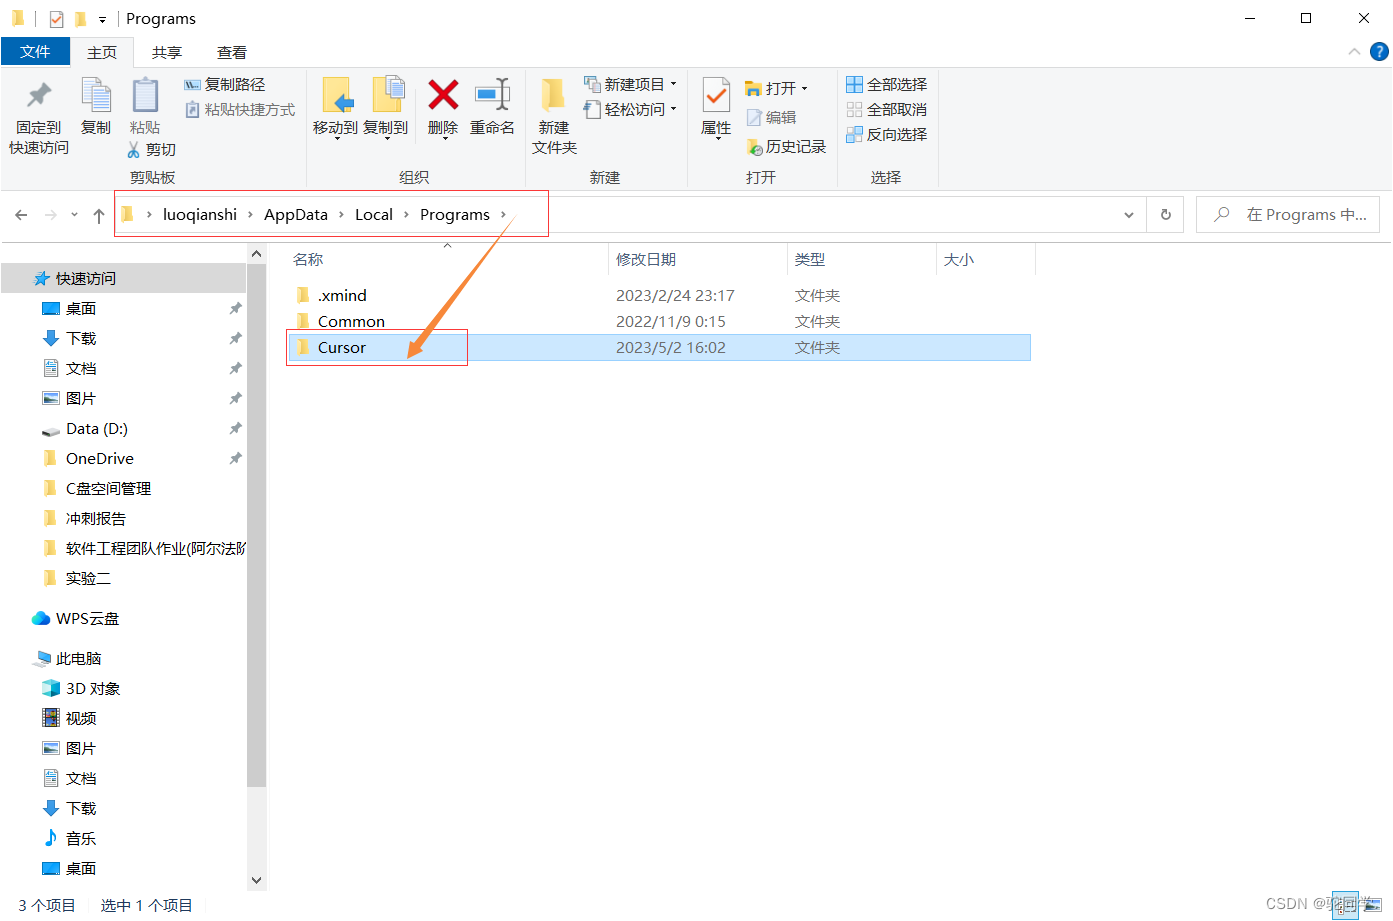1393x921 pixels.
Task: Click the Search Programs input field
Action: tap(1288, 215)
